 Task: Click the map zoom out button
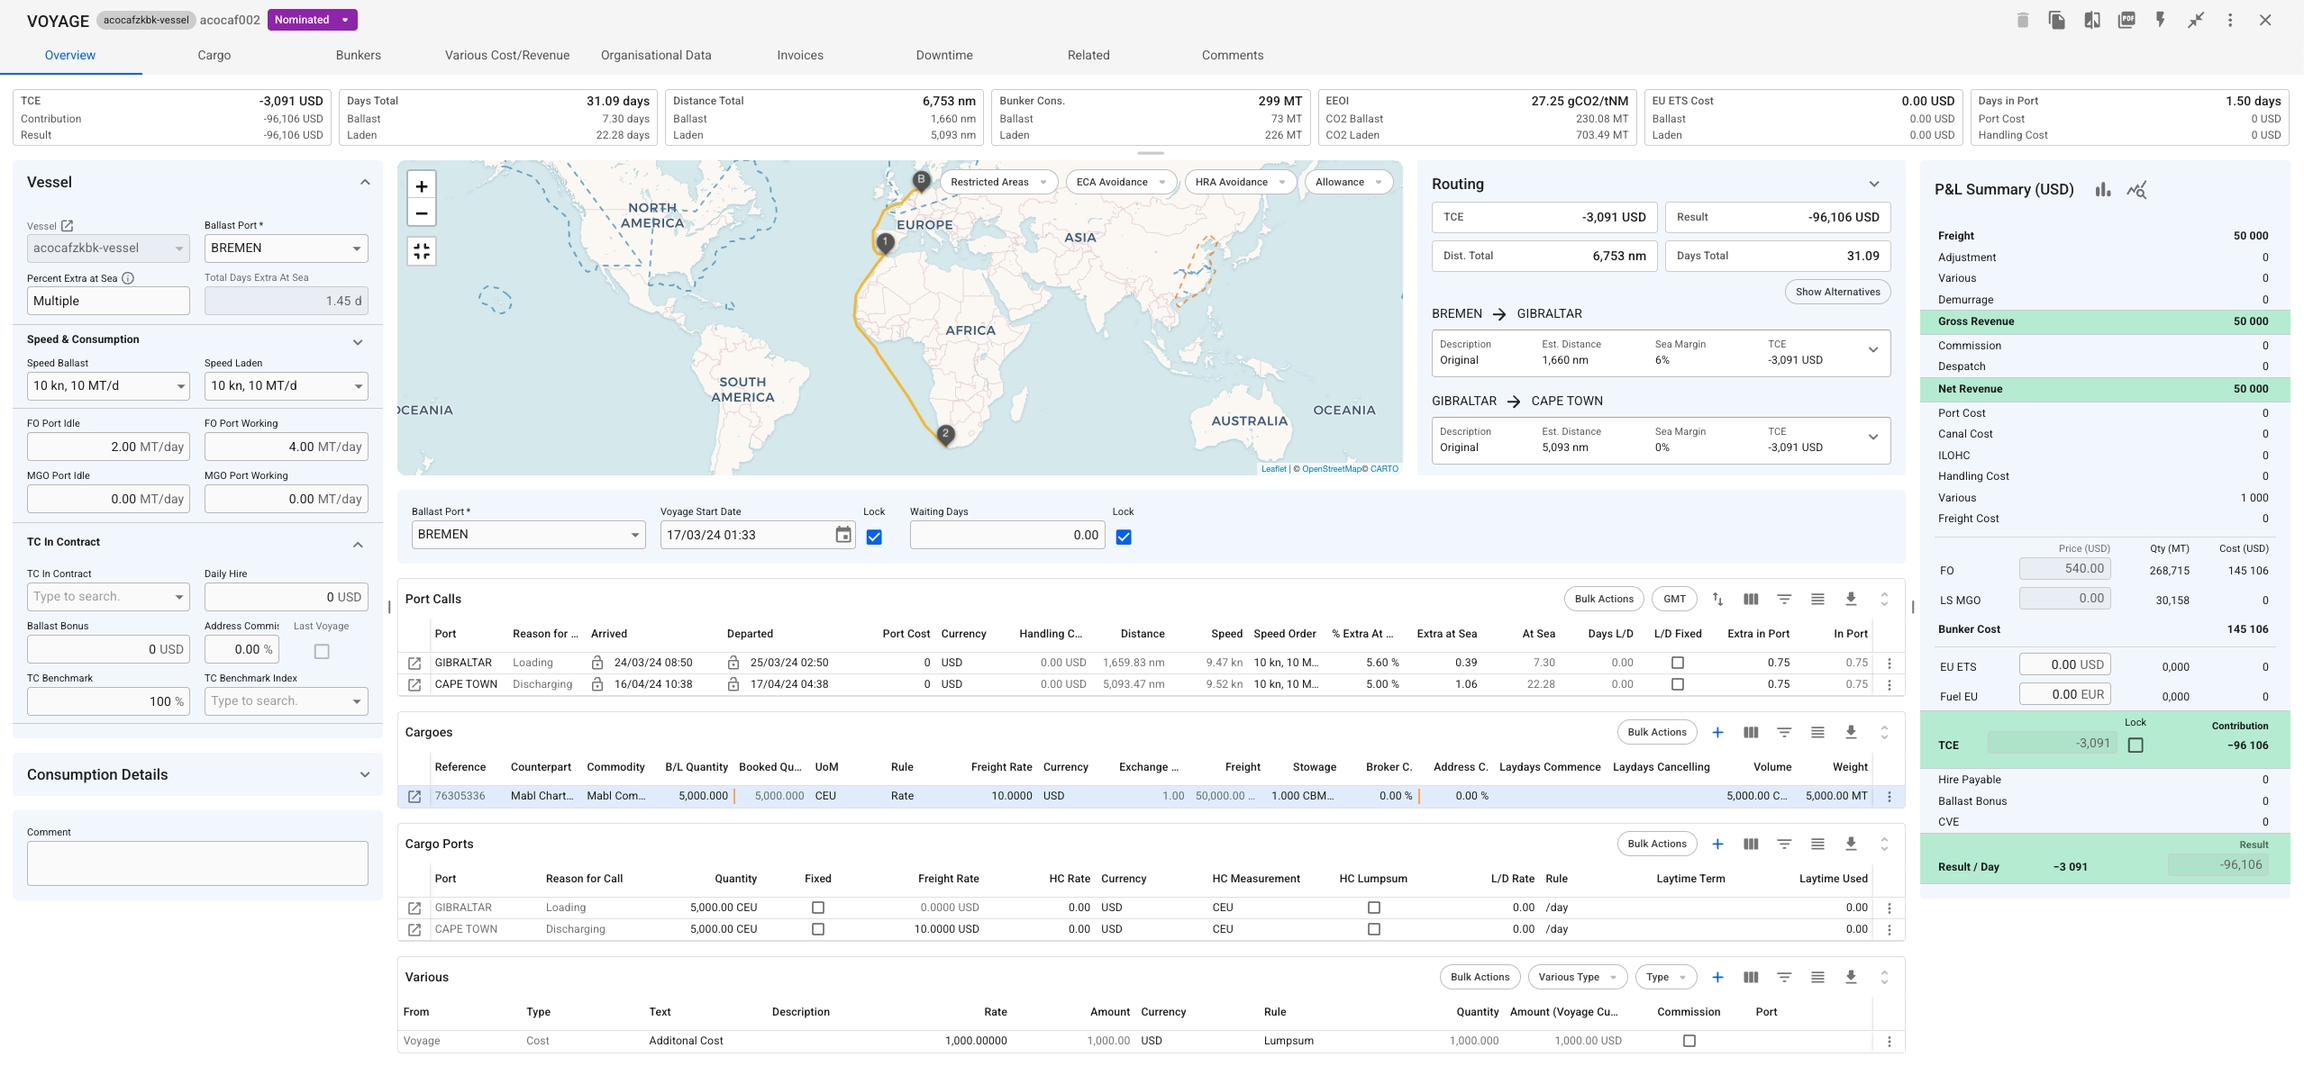(x=421, y=213)
